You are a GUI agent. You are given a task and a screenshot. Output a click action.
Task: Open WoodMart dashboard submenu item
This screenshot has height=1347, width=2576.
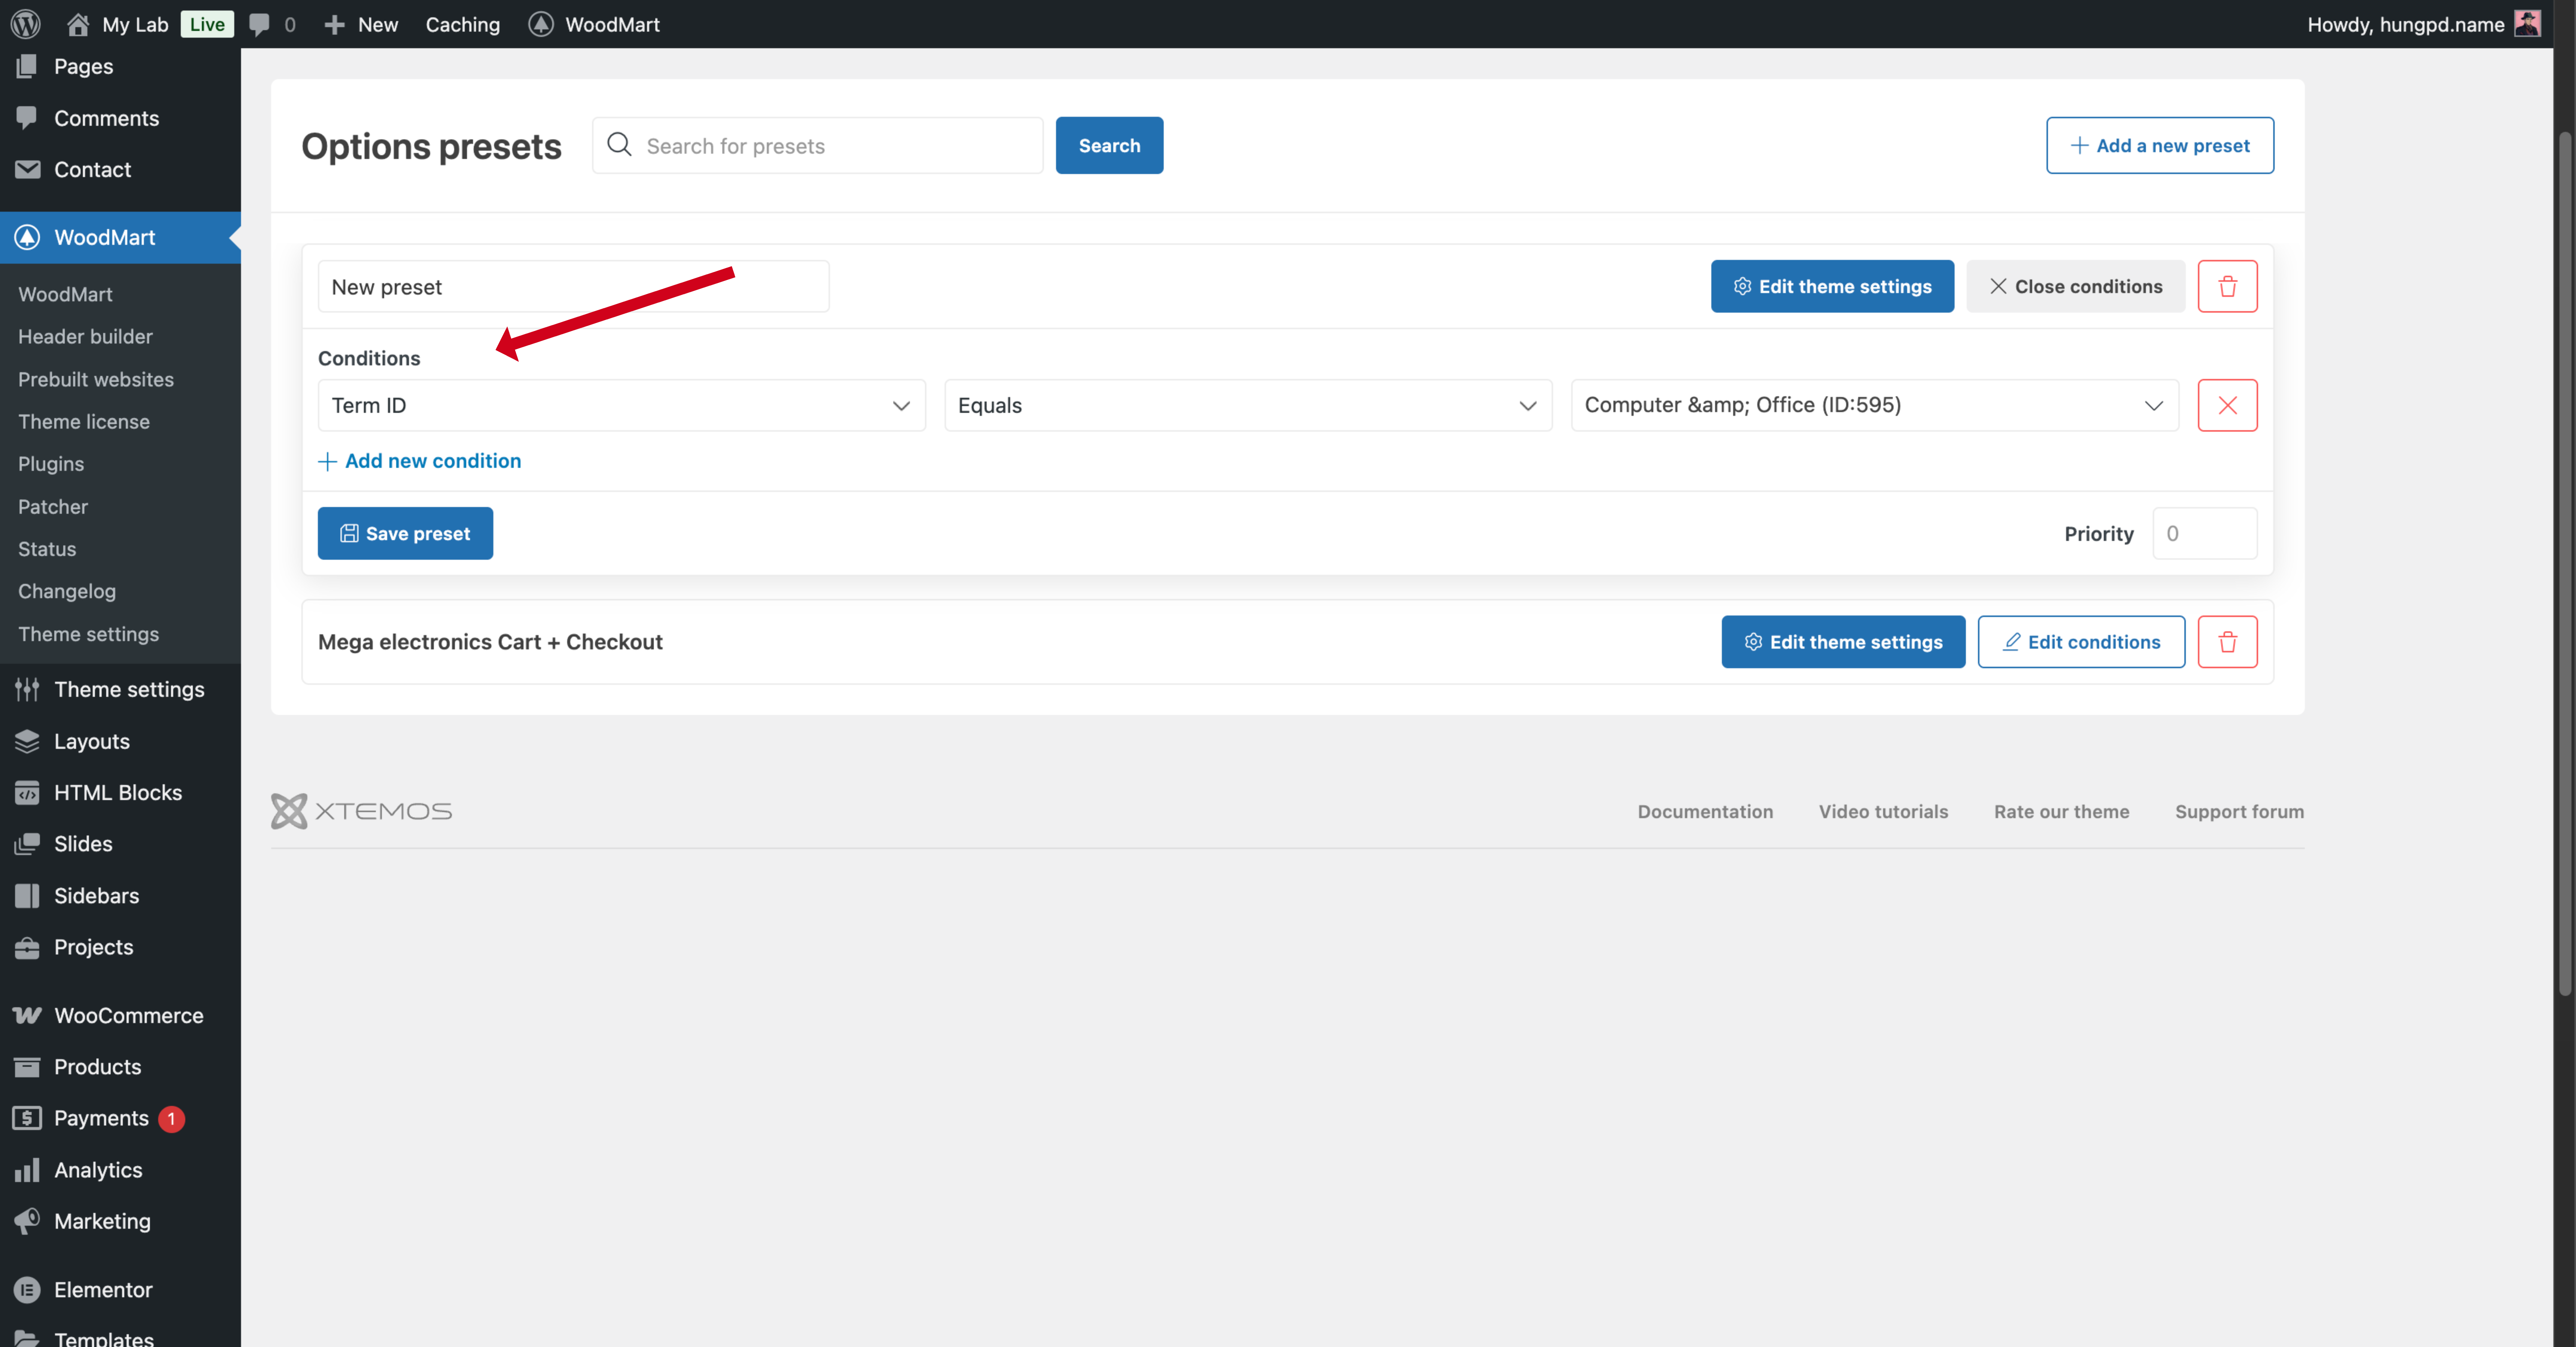tap(65, 294)
